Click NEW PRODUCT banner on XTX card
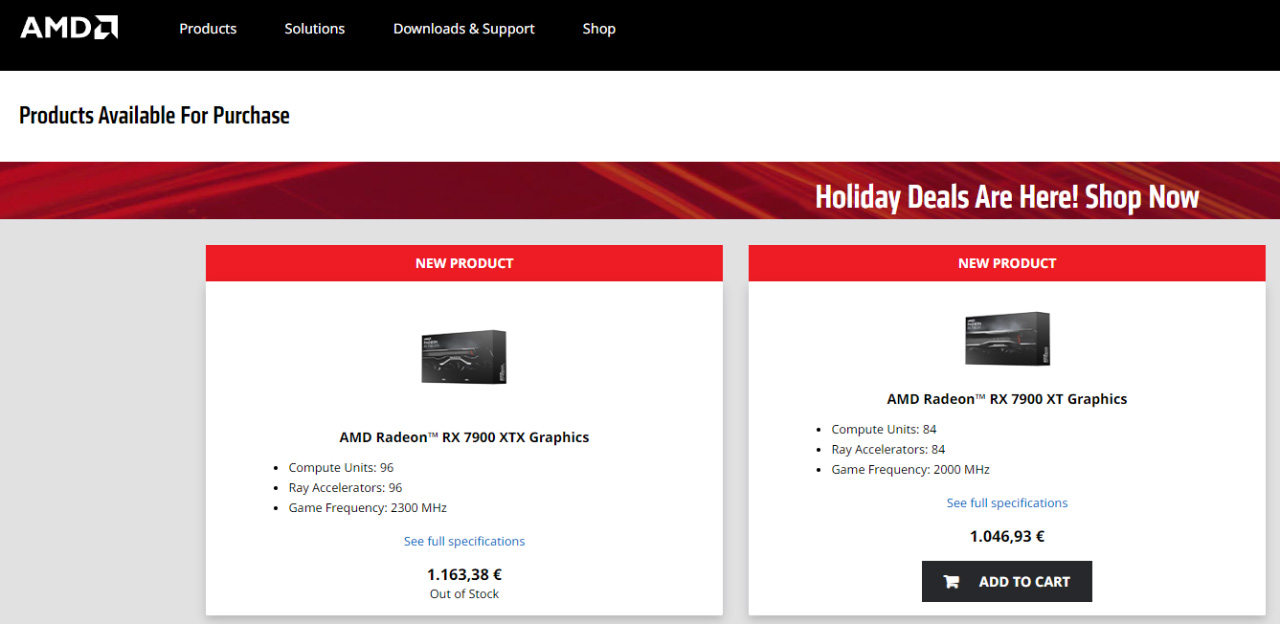1280x624 pixels. tap(464, 263)
